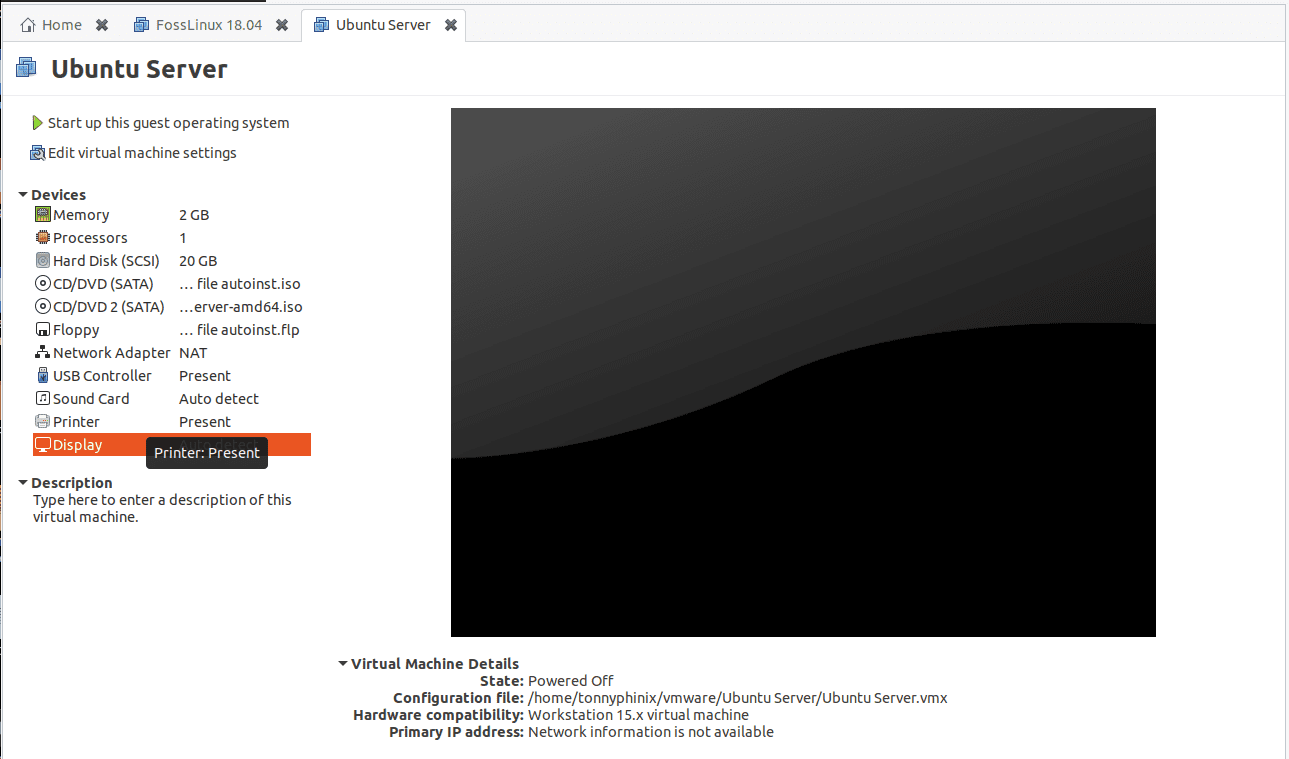Click the configuration file path
The width and height of the screenshot is (1289, 759).
(x=737, y=698)
